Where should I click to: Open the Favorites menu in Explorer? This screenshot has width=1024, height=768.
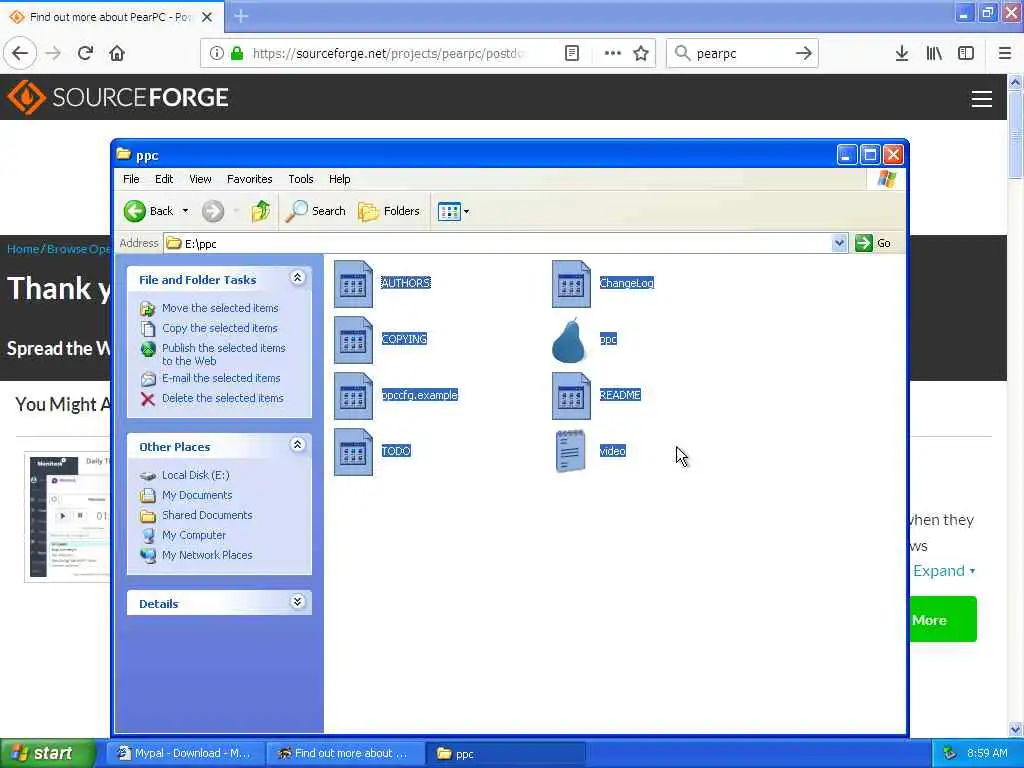(249, 179)
